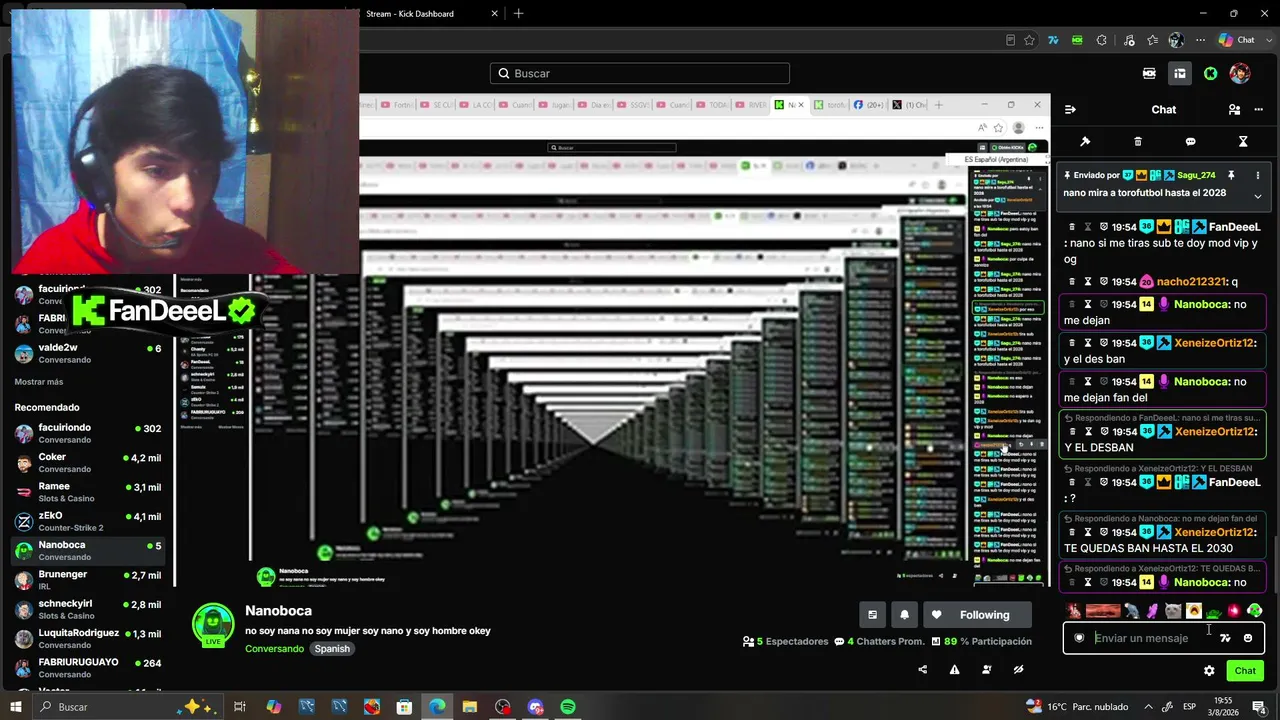Click the ban hammer moderation icon
1280x720 pixels.
1085,142
